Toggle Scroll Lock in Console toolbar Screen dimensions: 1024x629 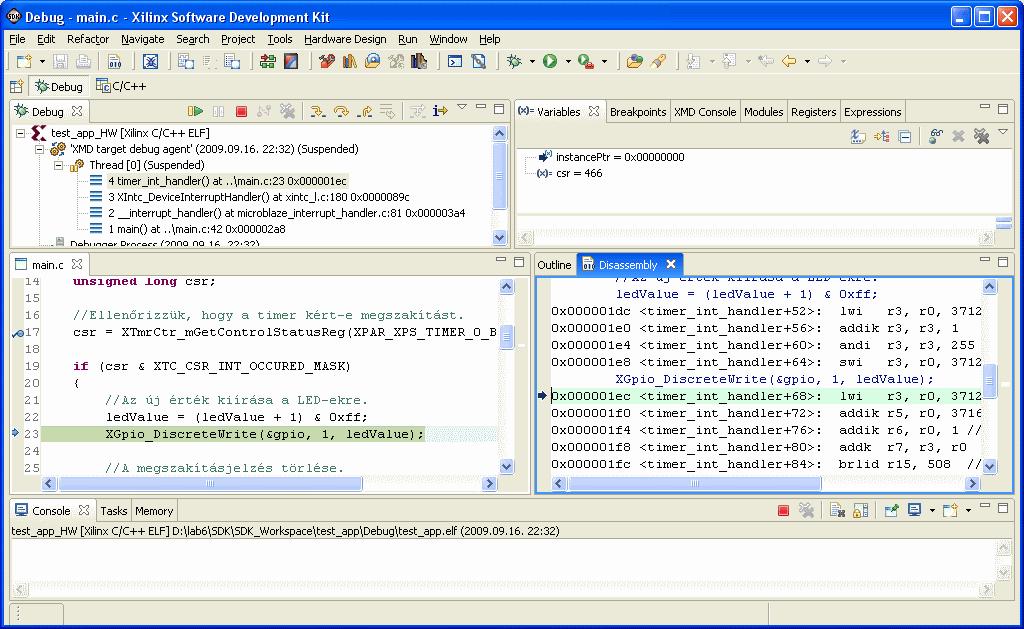[x=861, y=511]
